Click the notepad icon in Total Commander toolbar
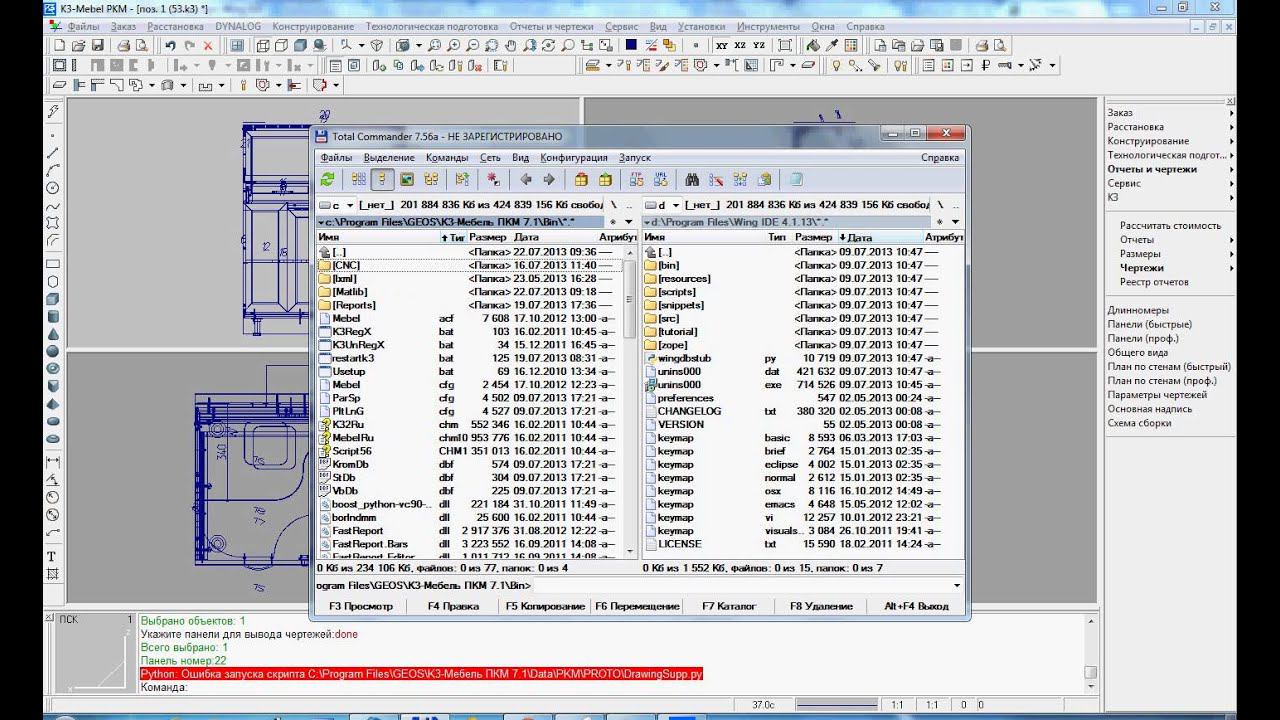The image size is (1280, 720). 796,180
